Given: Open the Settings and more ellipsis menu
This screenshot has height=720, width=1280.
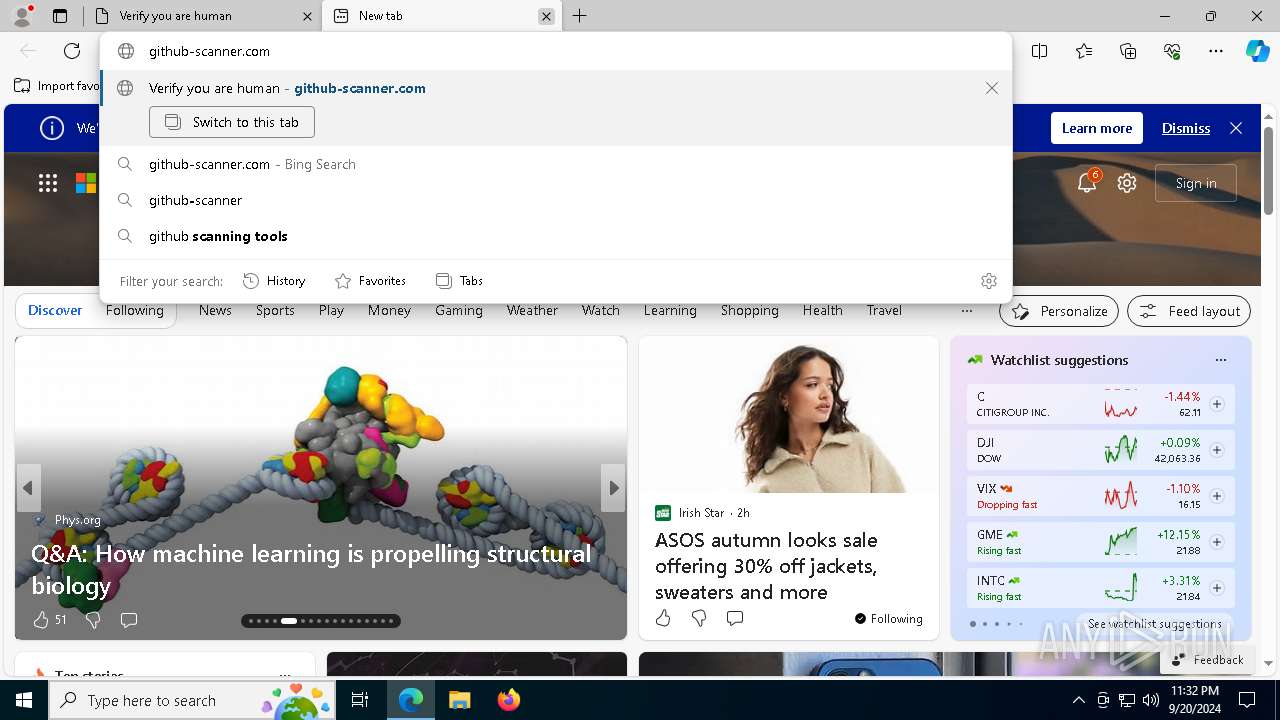Looking at the screenshot, I should (1216, 51).
